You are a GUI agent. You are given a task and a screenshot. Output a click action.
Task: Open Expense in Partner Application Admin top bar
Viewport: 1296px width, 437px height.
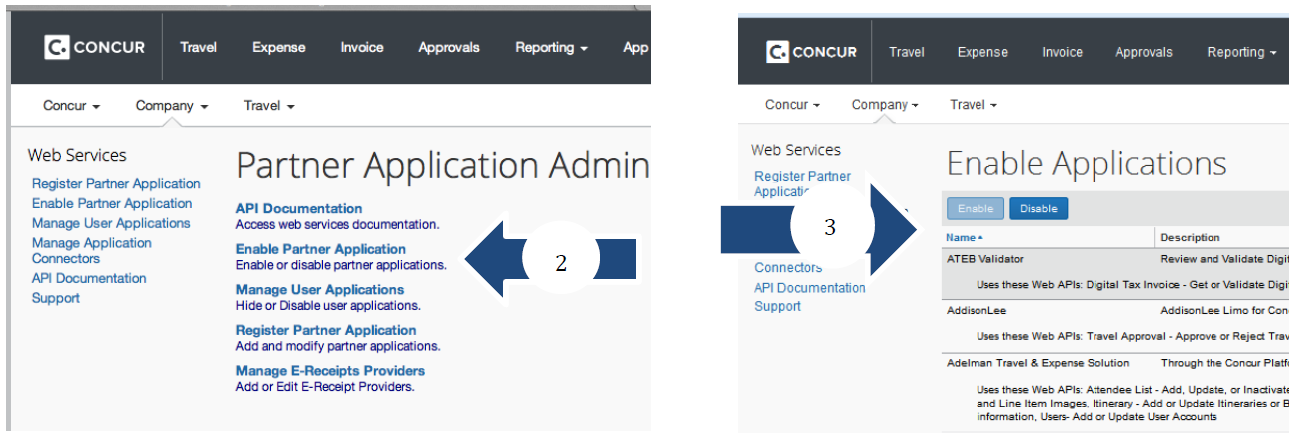(279, 47)
